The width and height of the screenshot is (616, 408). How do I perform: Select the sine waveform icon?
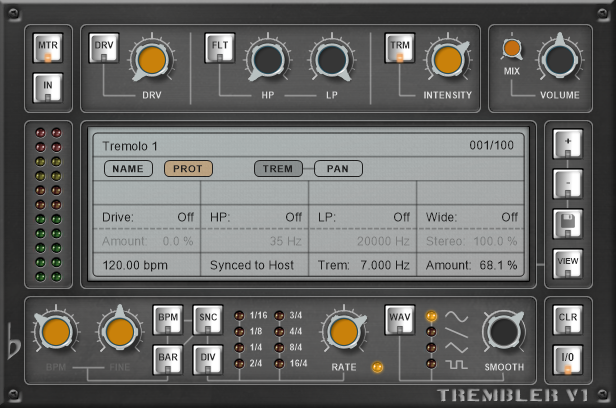[456, 316]
